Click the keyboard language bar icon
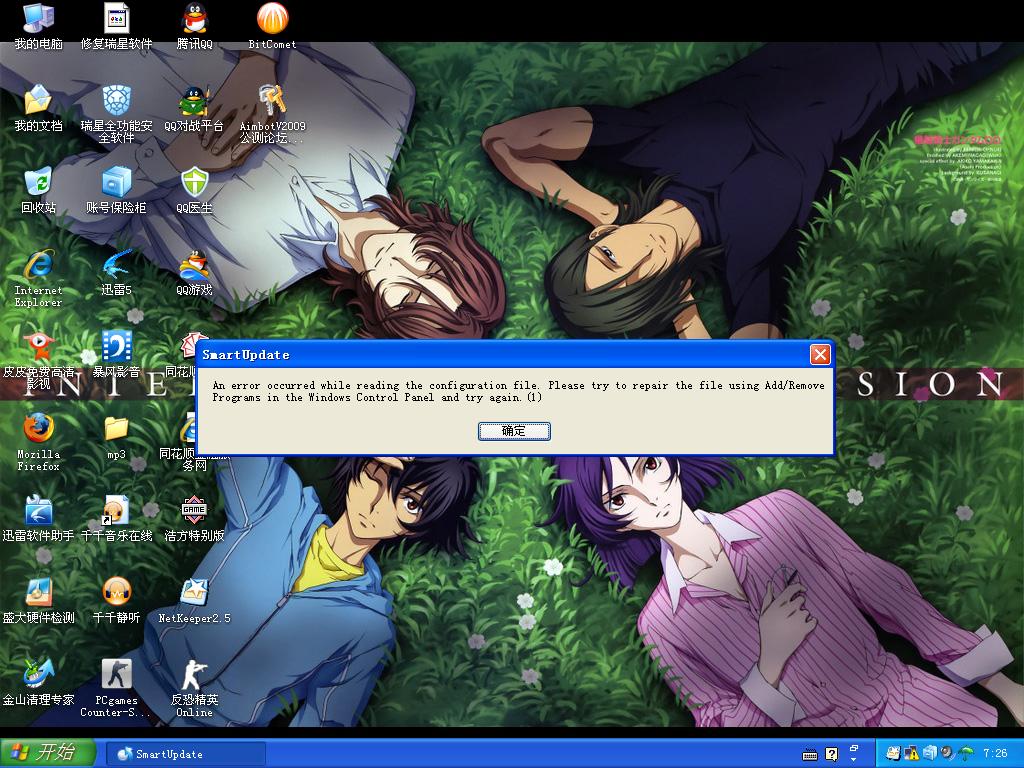Viewport: 1024px width, 768px height. coord(810,755)
